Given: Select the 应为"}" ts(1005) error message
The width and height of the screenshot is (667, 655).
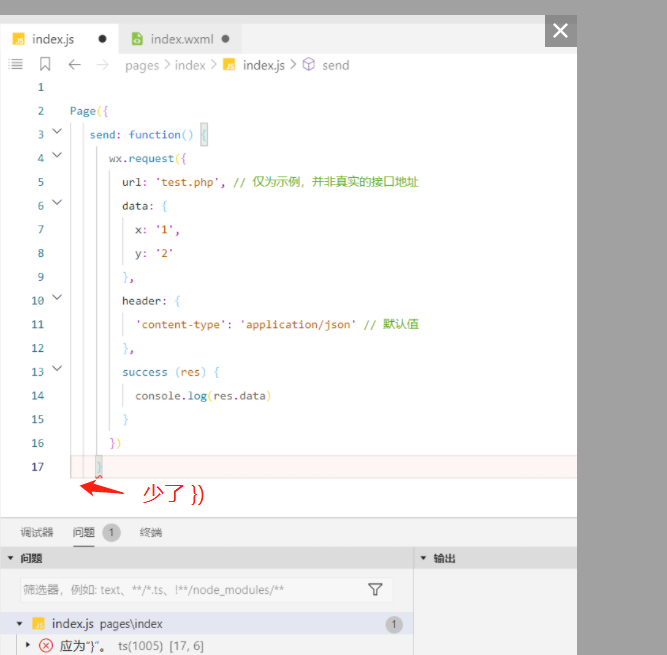Looking at the screenshot, I should pos(131,646).
